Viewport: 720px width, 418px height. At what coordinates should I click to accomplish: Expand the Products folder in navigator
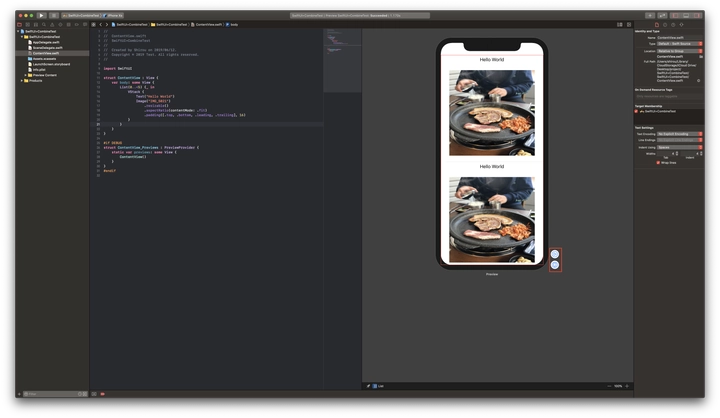[x=23, y=80]
